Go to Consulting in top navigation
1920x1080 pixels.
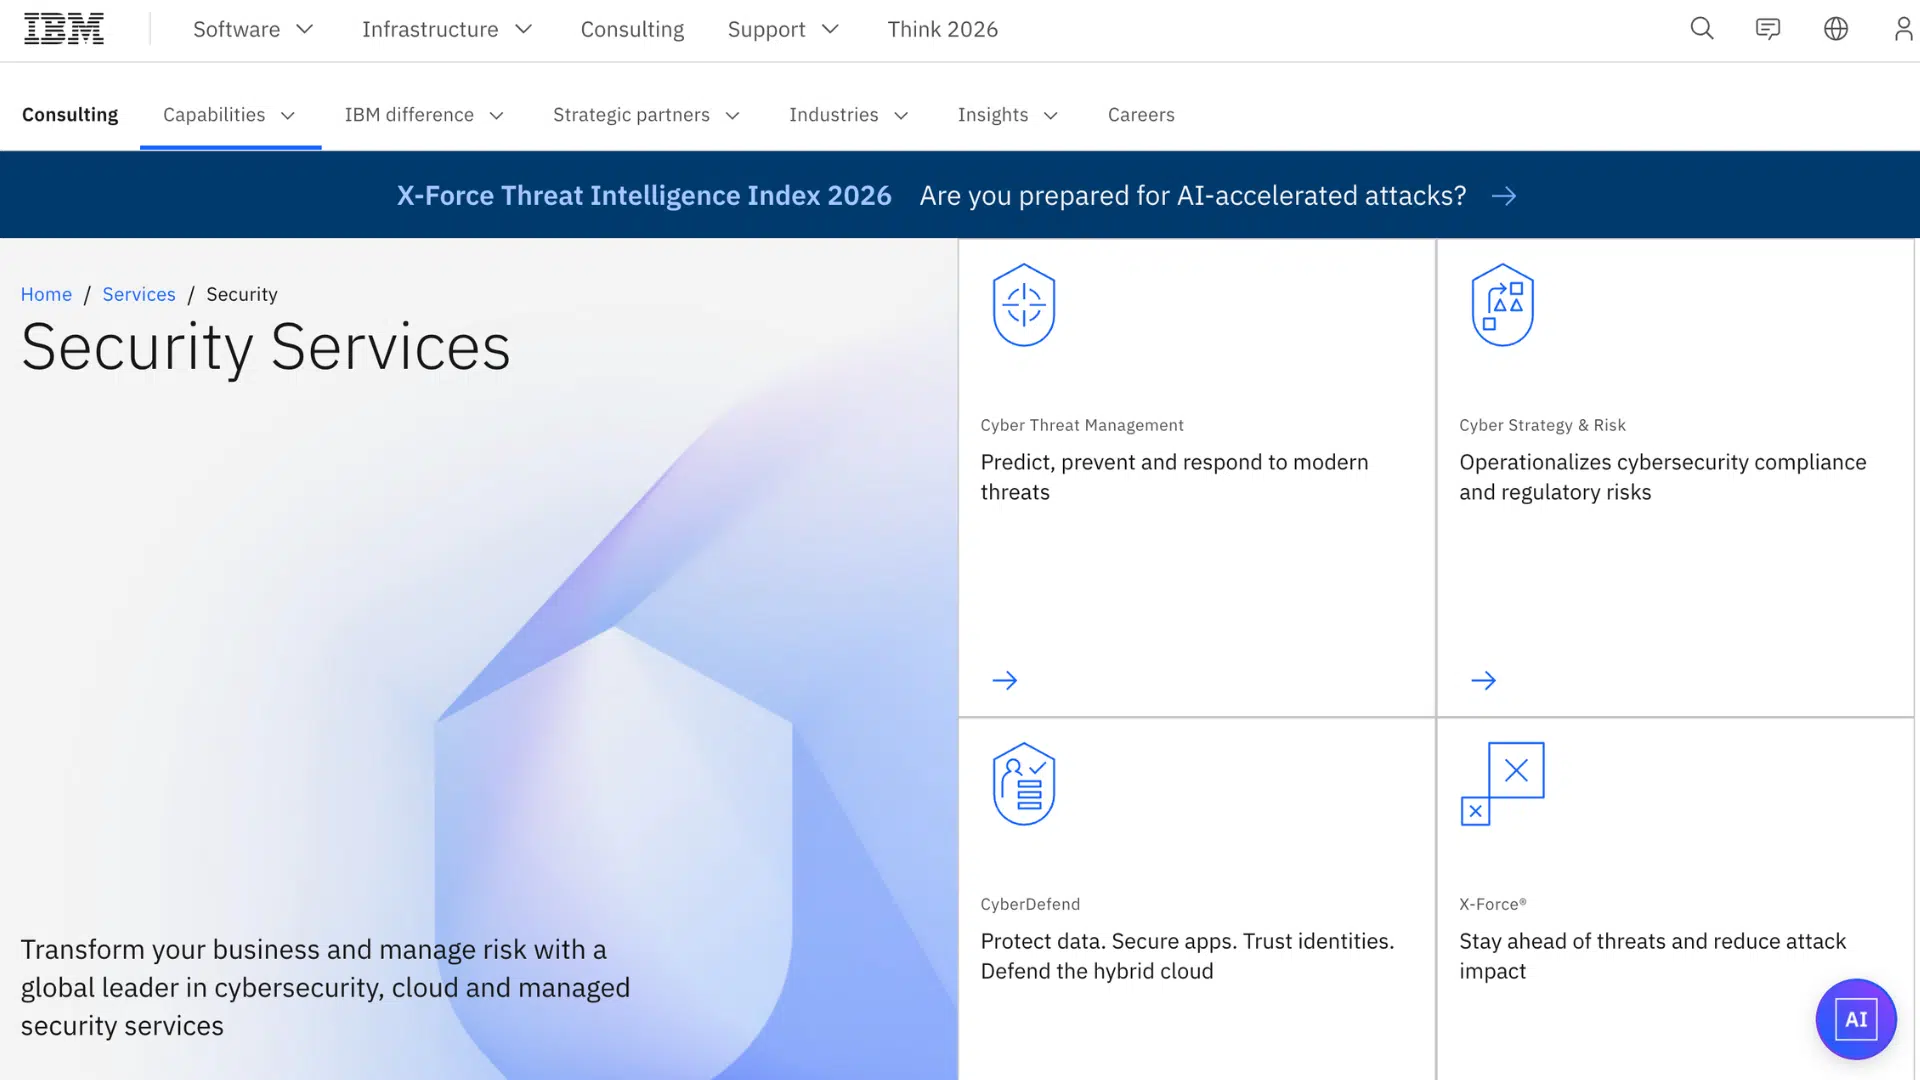pyautogui.click(x=632, y=29)
